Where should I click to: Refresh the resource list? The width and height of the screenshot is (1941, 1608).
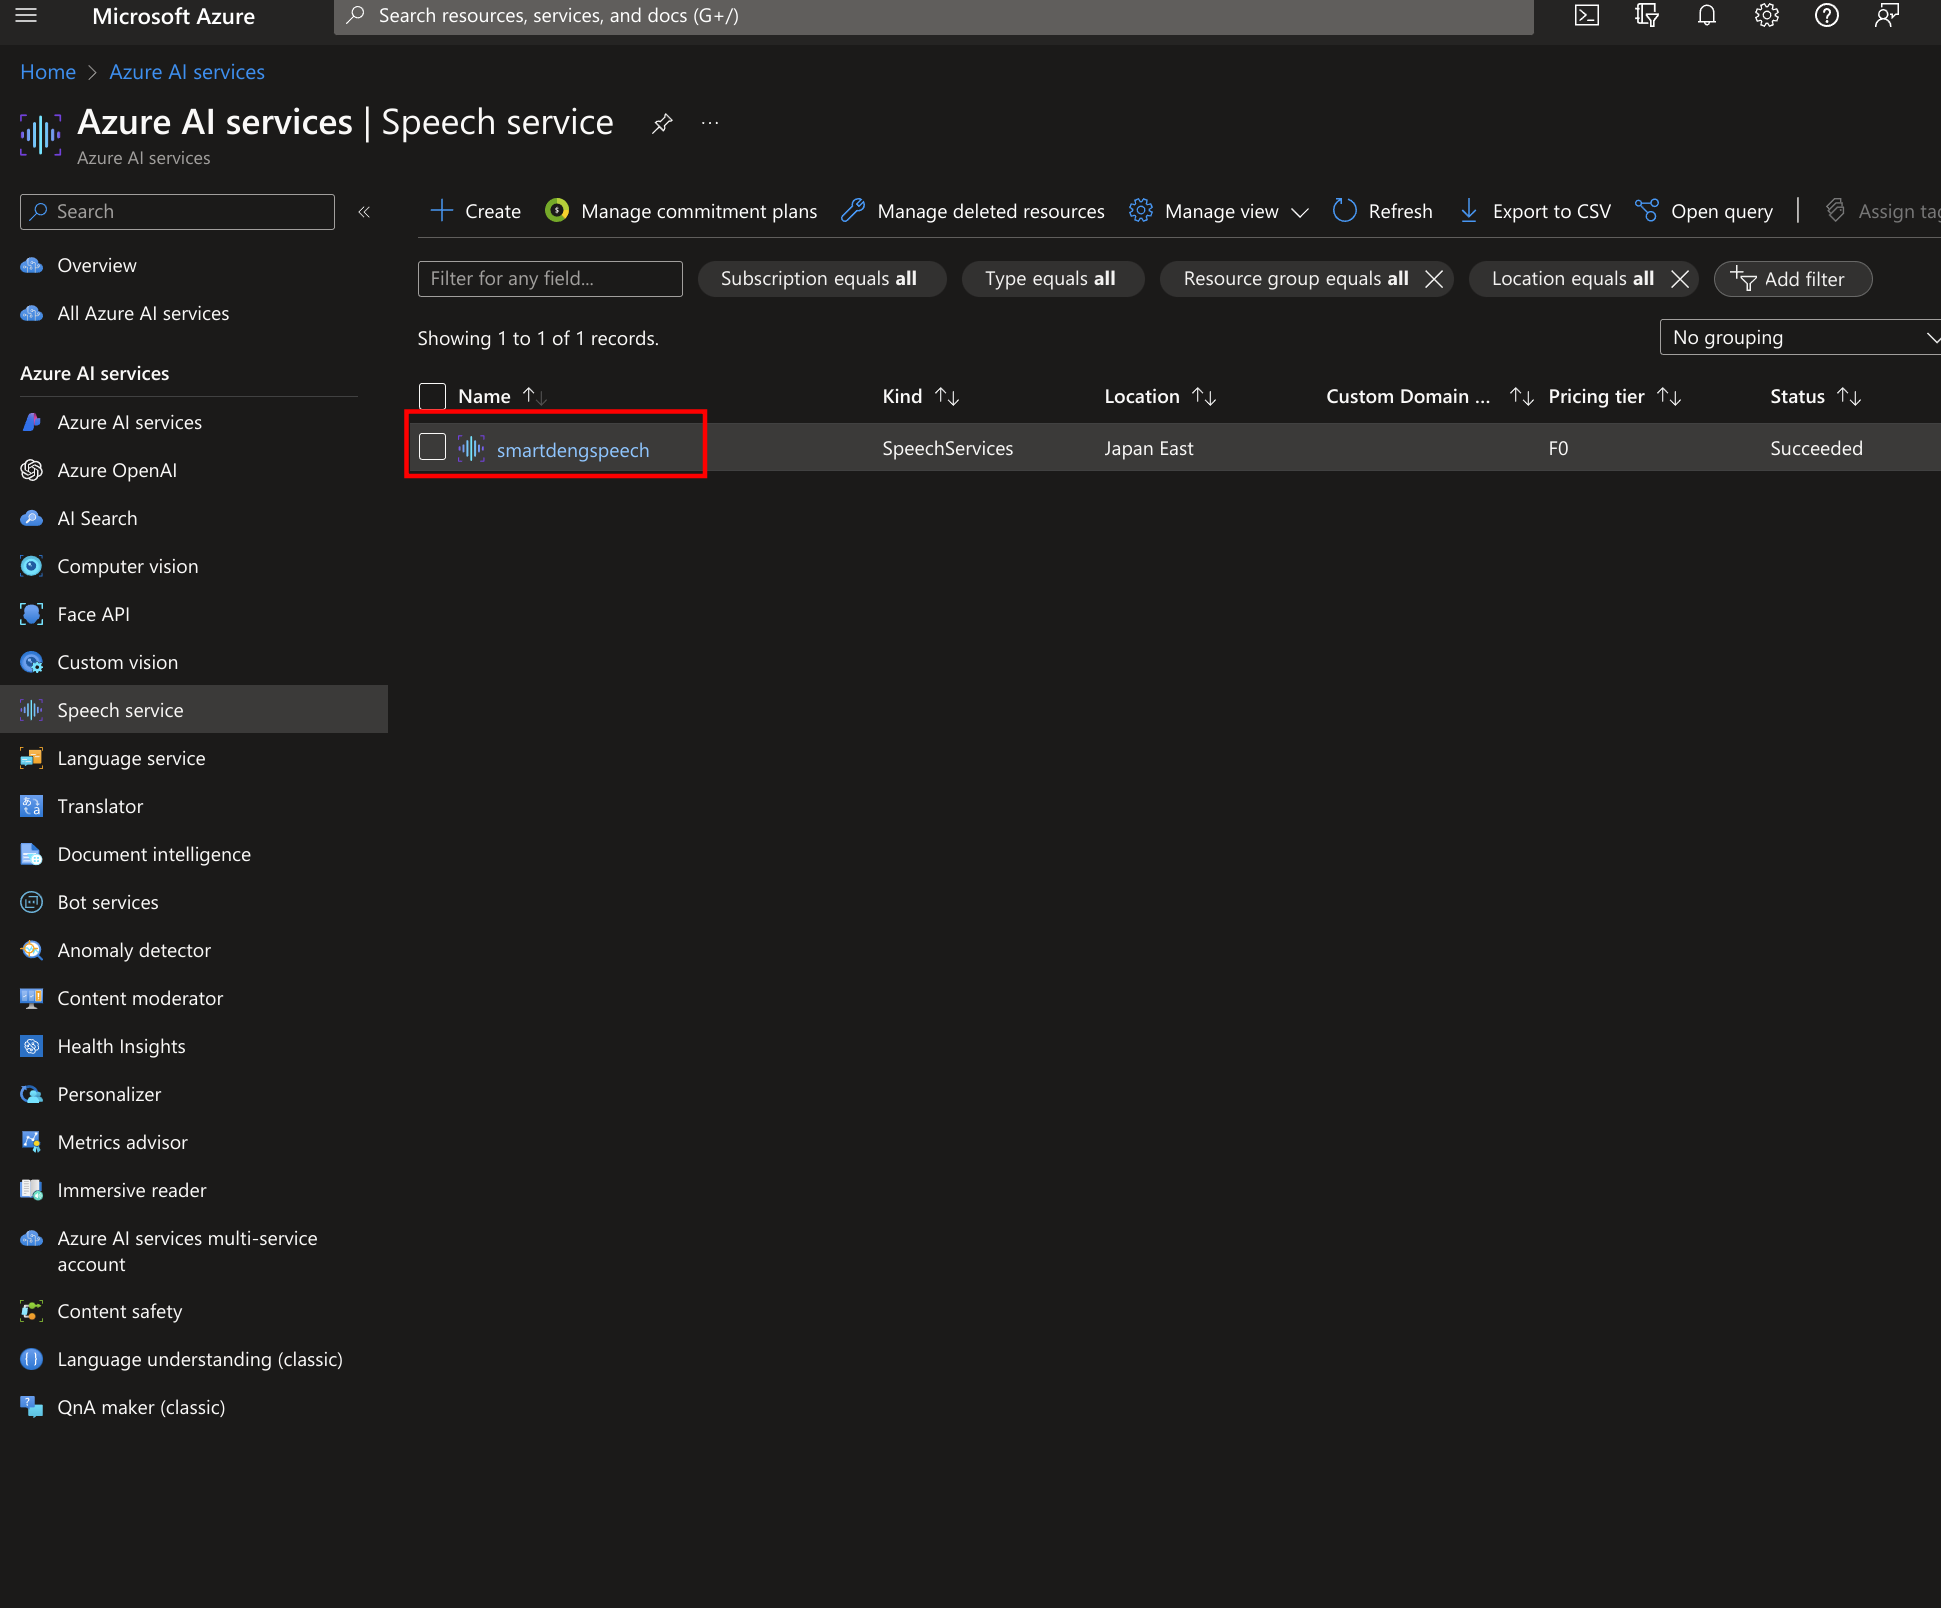(x=1382, y=211)
